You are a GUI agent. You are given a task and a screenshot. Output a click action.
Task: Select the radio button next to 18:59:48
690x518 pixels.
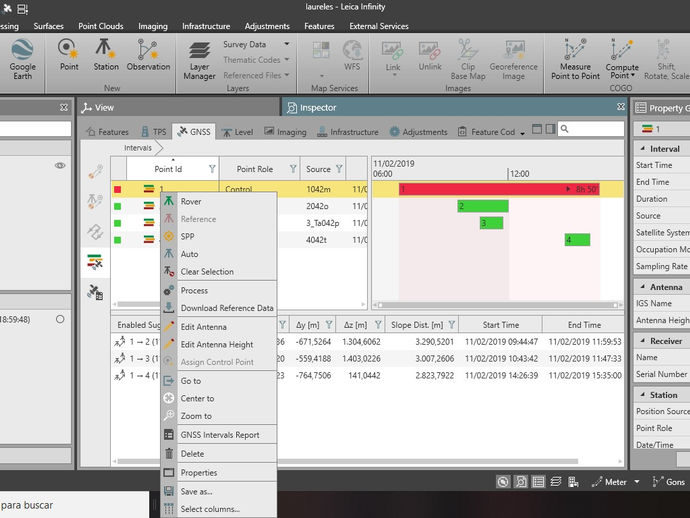point(60,319)
